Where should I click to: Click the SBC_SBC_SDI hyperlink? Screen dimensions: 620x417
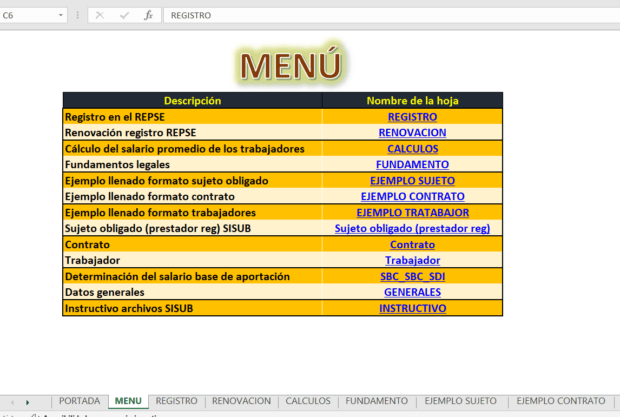412,276
